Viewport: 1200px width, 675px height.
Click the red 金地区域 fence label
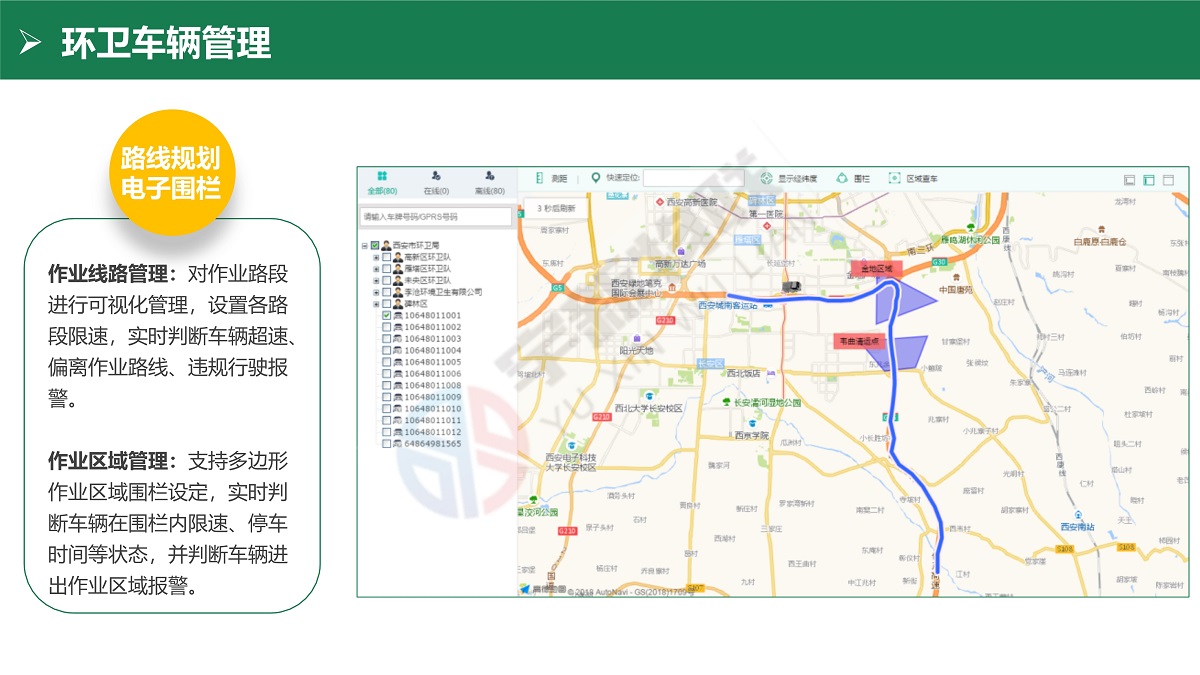876,269
